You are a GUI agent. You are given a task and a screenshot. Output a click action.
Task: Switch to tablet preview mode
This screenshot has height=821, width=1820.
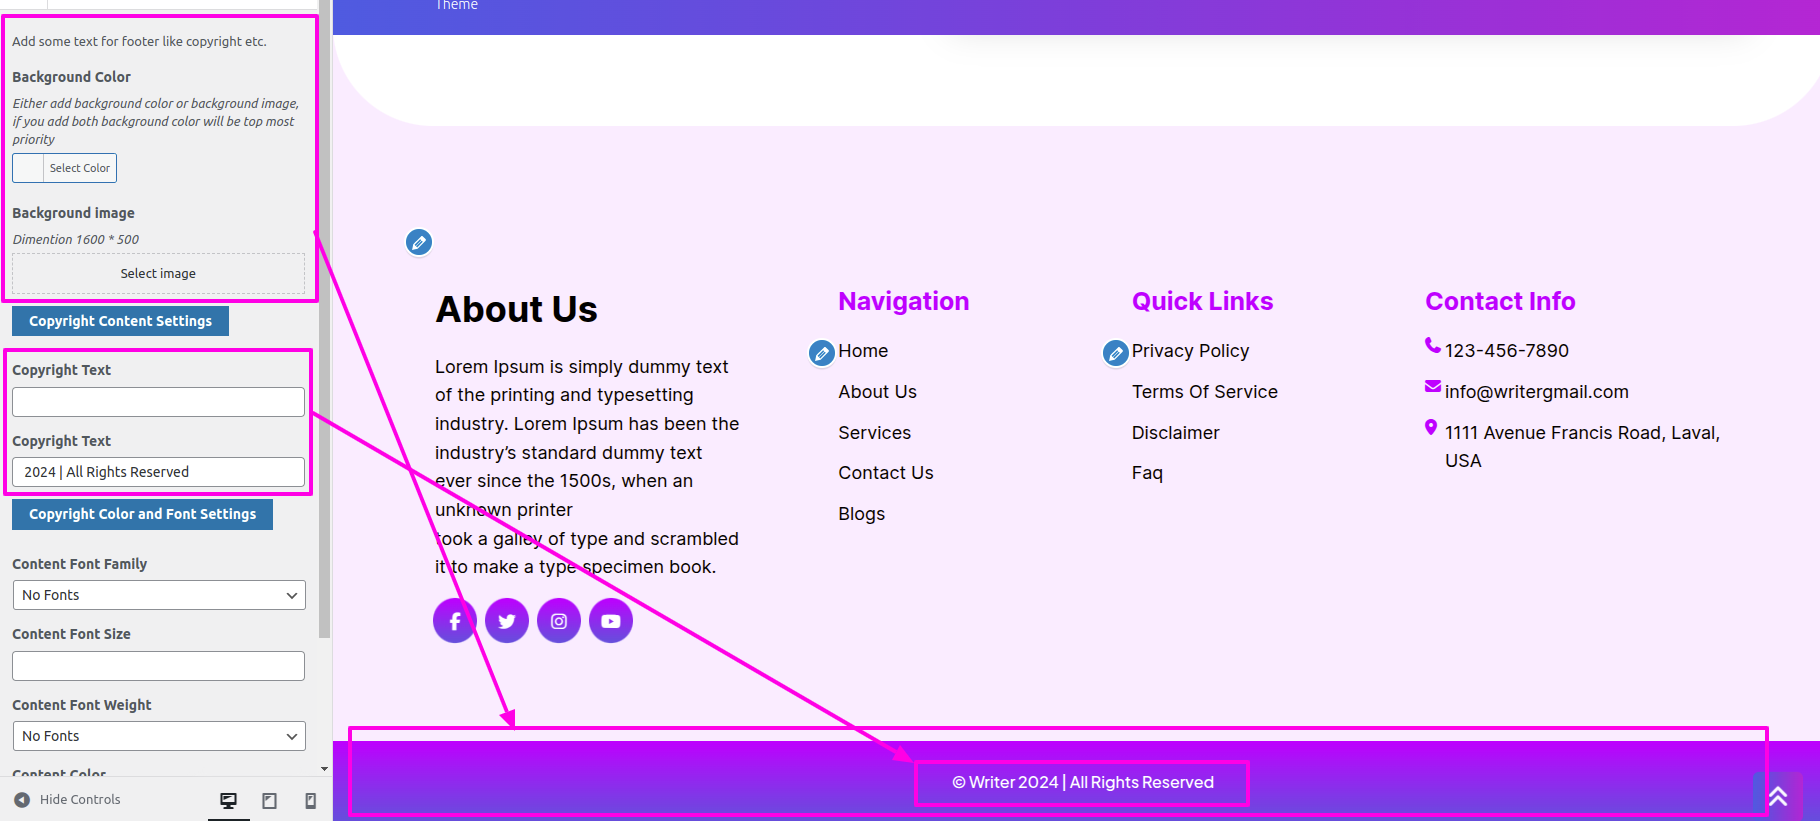pyautogui.click(x=269, y=800)
